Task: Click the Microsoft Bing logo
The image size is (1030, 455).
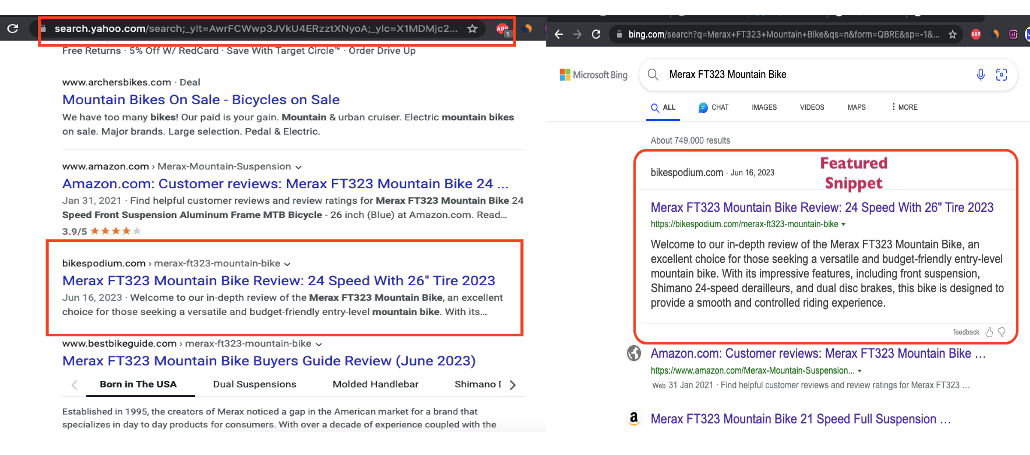Action: coord(594,75)
